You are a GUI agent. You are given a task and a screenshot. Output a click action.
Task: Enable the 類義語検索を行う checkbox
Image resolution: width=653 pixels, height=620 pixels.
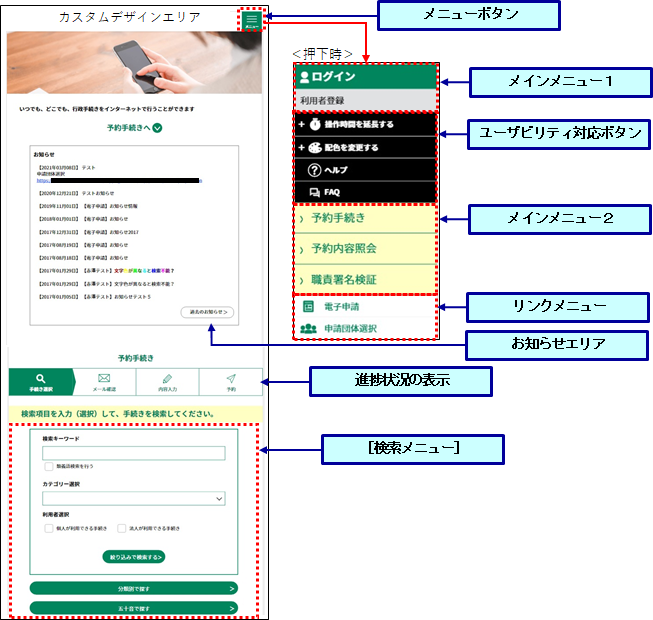point(48,466)
